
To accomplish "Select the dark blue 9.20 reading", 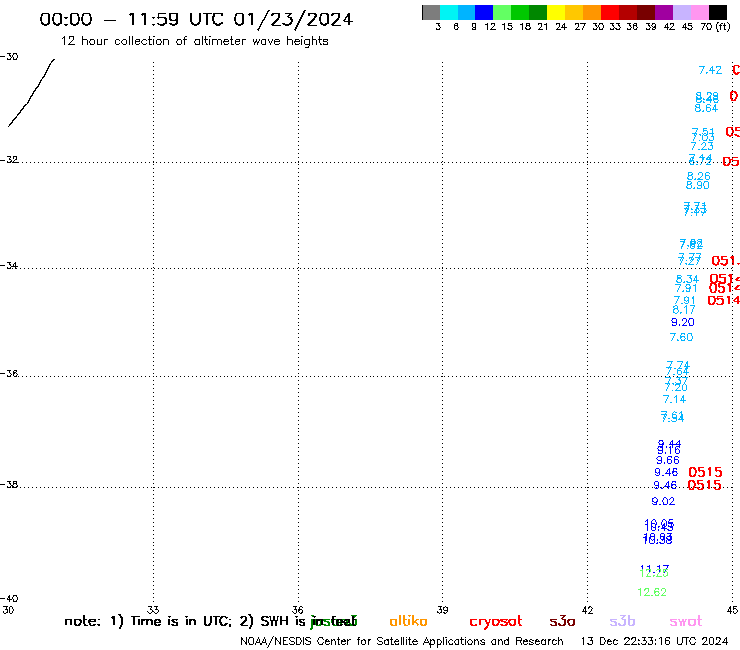I will (x=682, y=322).
